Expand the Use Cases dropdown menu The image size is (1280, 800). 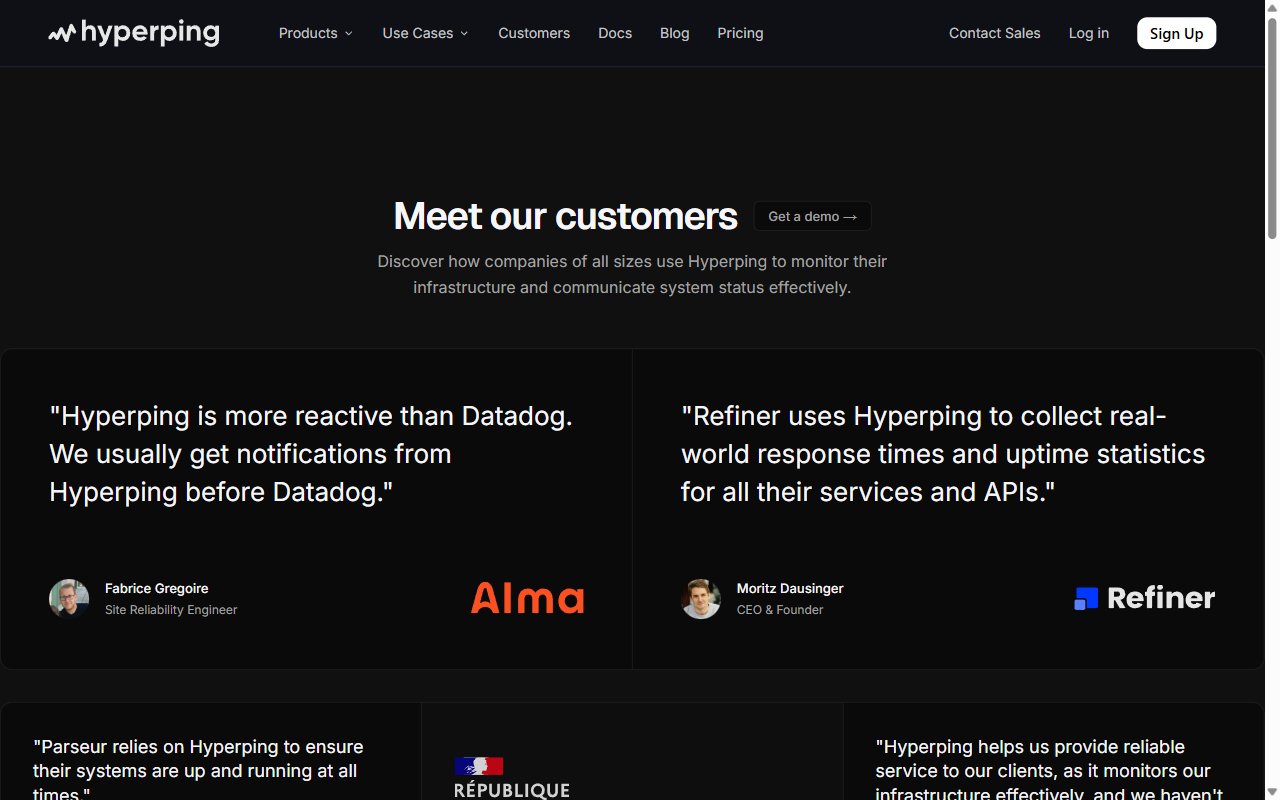[x=426, y=33]
